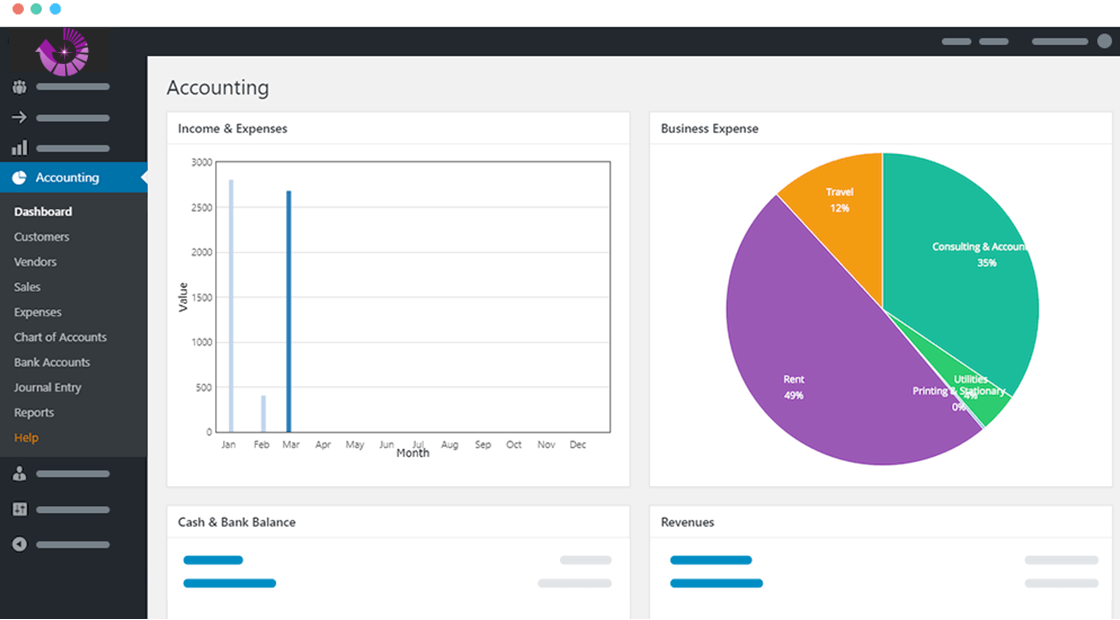The height and width of the screenshot is (620, 1120).
Task: Switch to the Dashboard view
Action: pyautogui.click(x=42, y=211)
